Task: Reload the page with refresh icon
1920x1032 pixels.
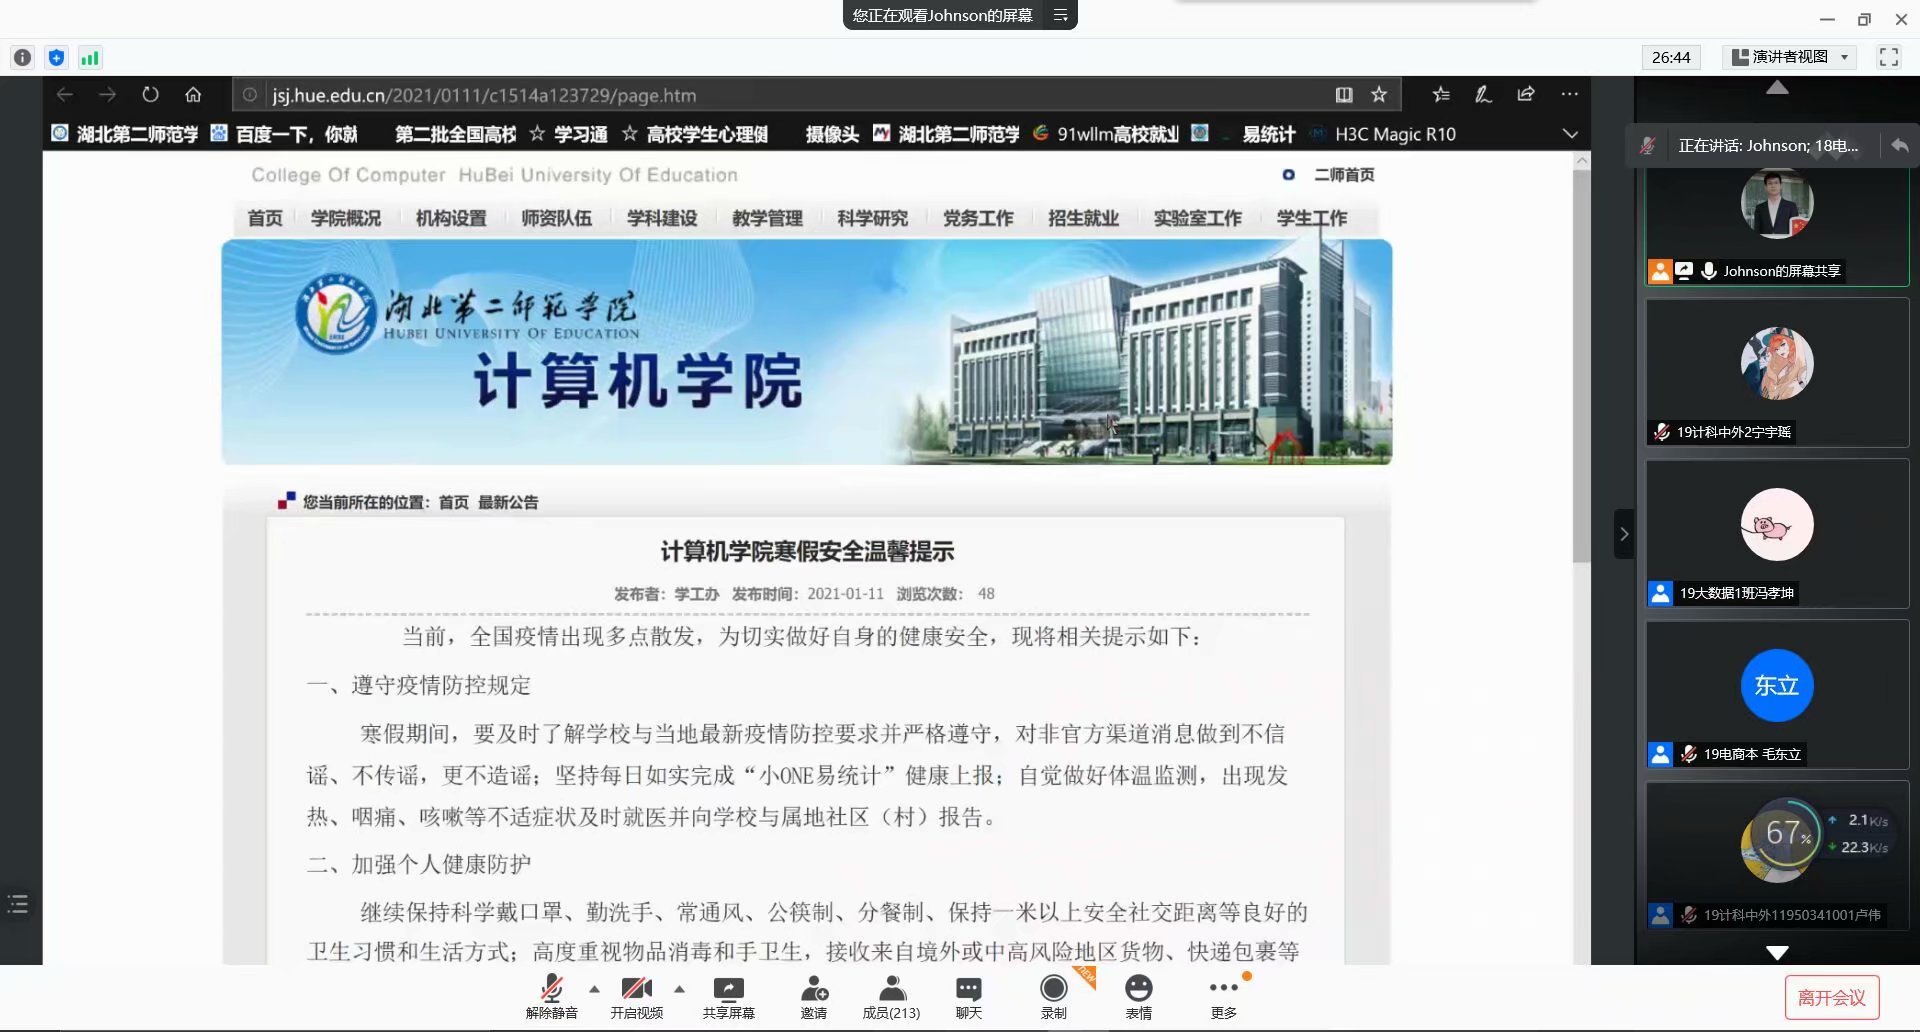Action: 150,95
